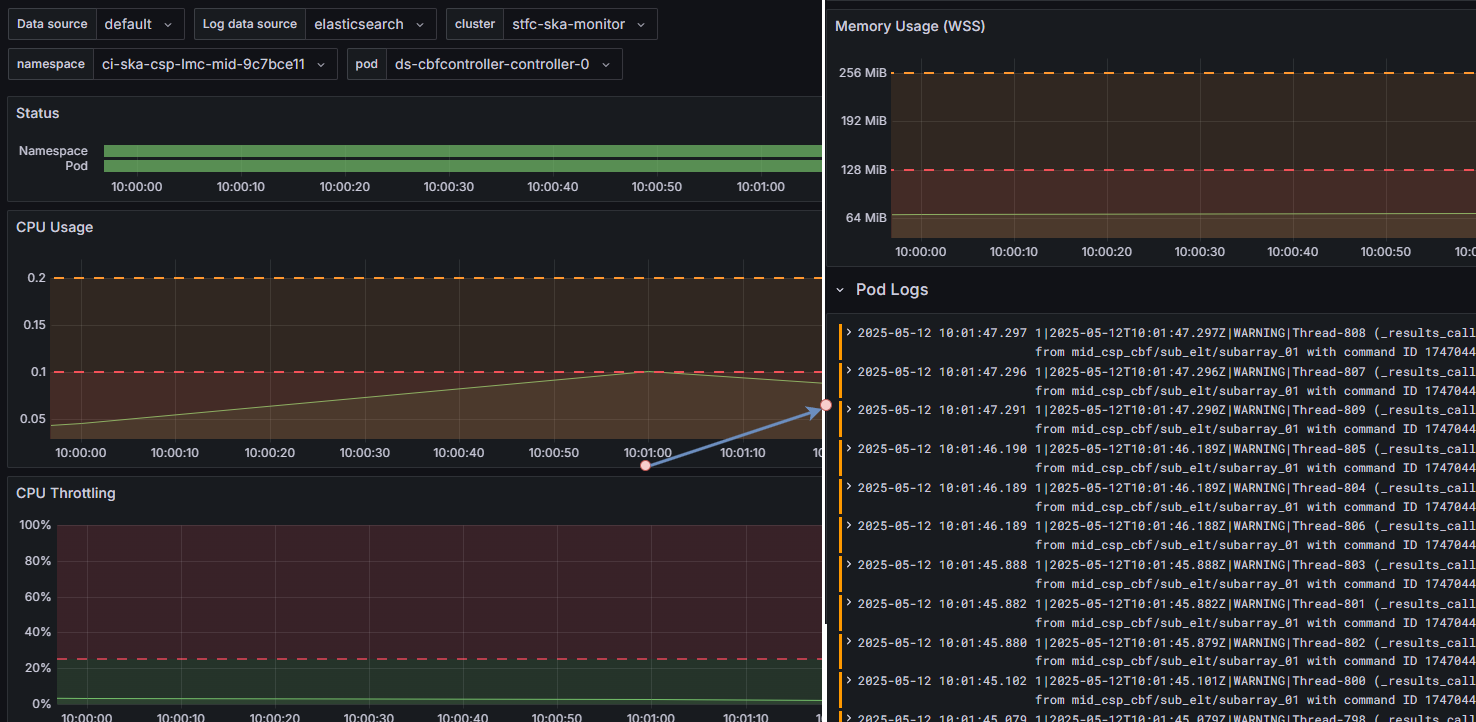
Task: Click the 20% CPU Throttling axis label
Action: pos(38,668)
